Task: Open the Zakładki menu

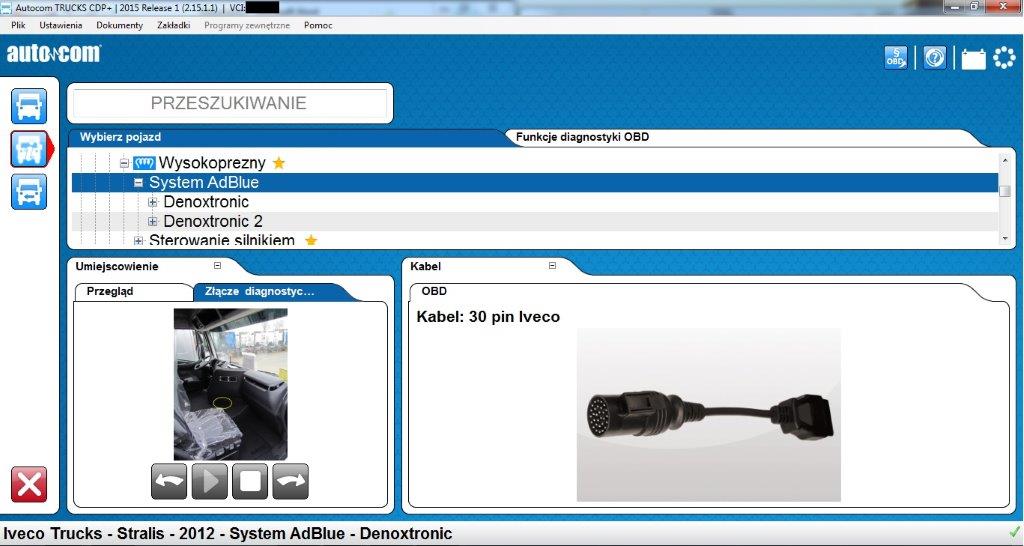Action: (174, 25)
